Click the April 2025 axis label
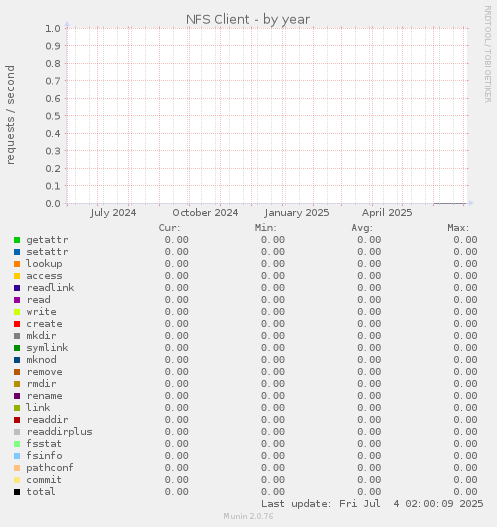The image size is (497, 527). pos(387,213)
